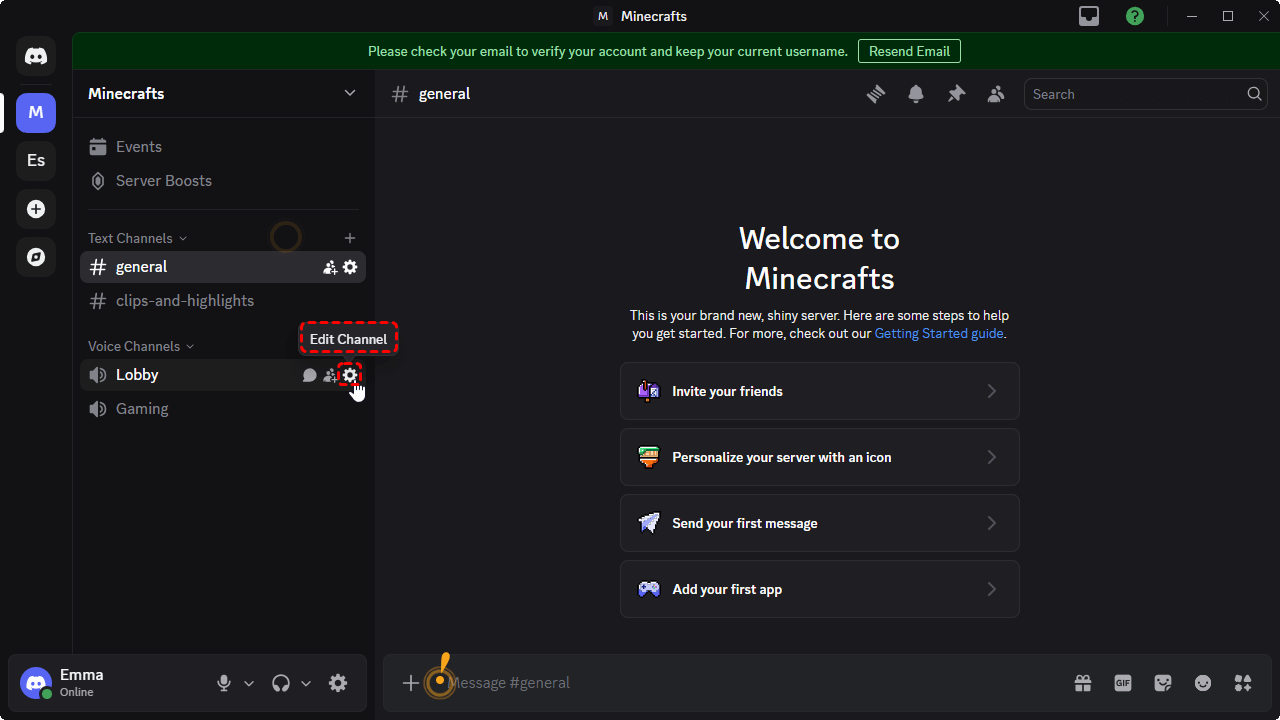
Task: Open Explore Discoverable Servers compass icon
Action: click(36, 257)
